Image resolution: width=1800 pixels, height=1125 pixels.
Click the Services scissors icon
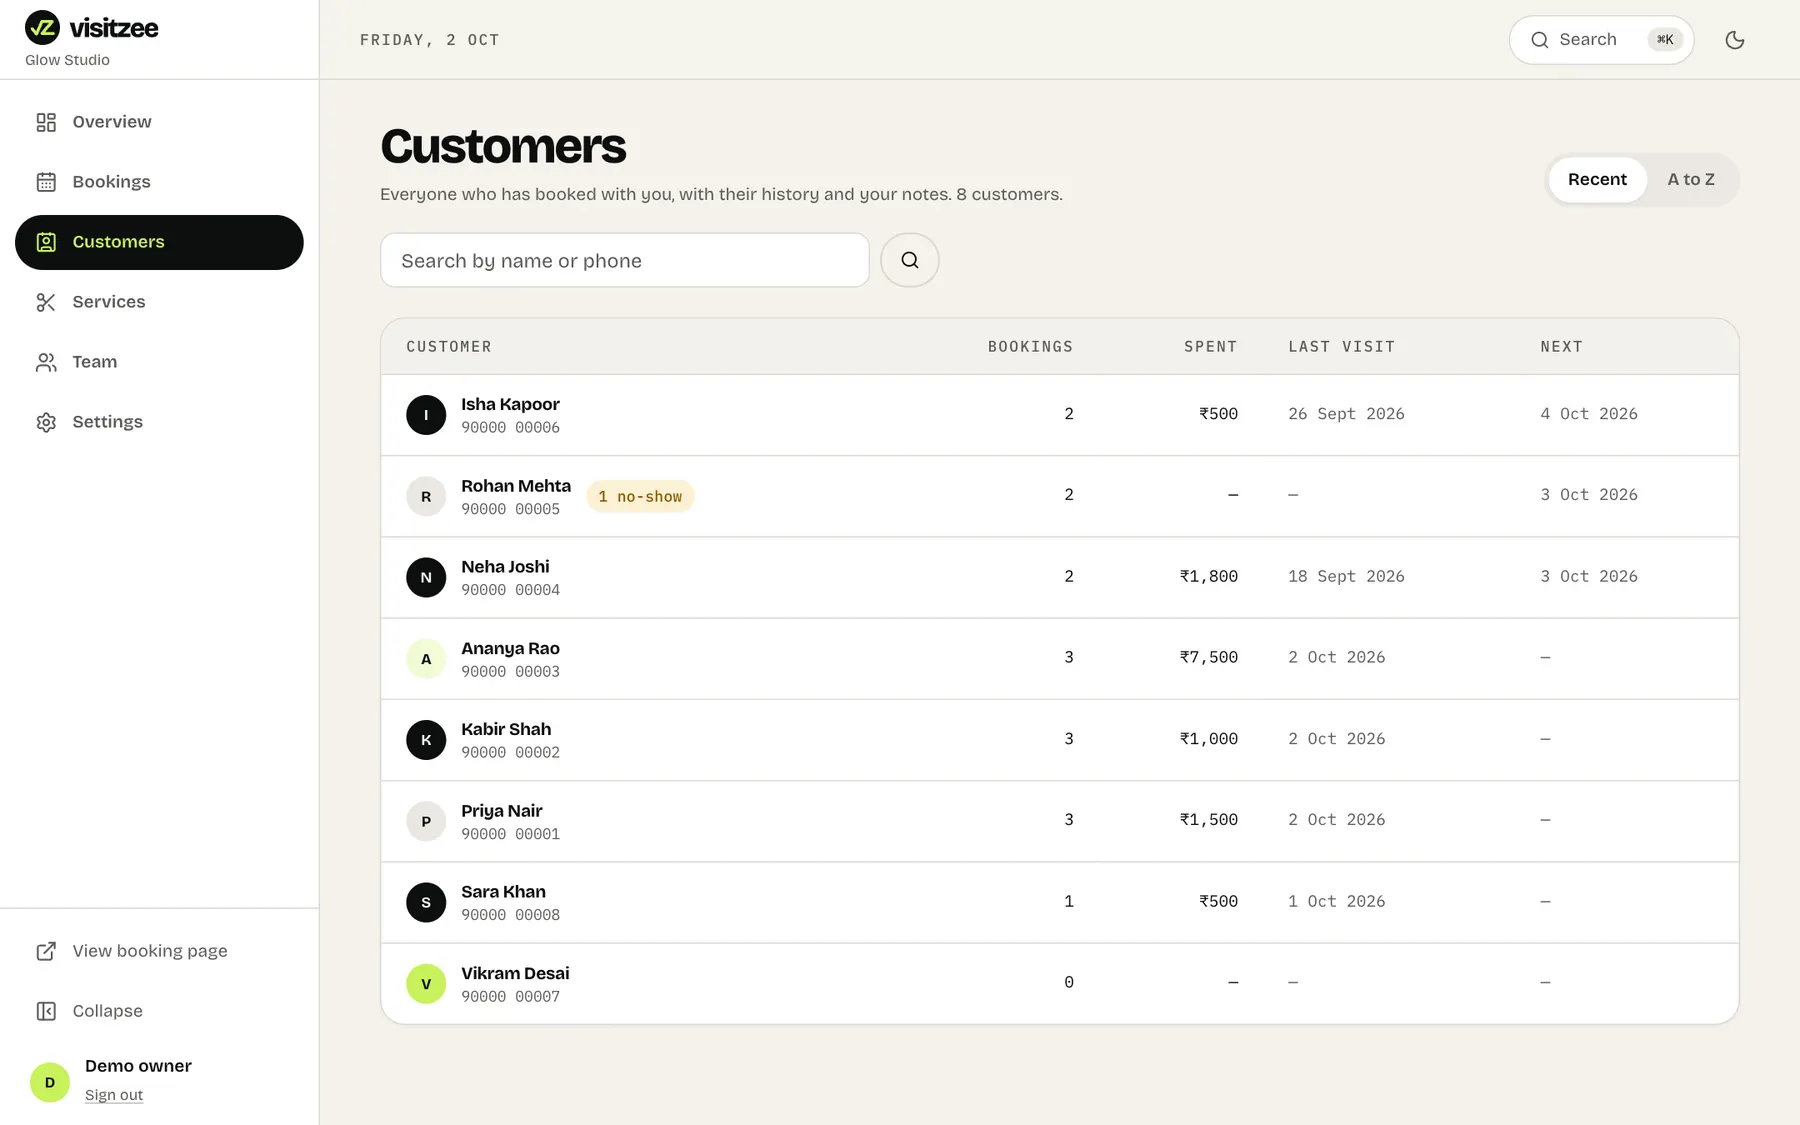pyautogui.click(x=46, y=302)
